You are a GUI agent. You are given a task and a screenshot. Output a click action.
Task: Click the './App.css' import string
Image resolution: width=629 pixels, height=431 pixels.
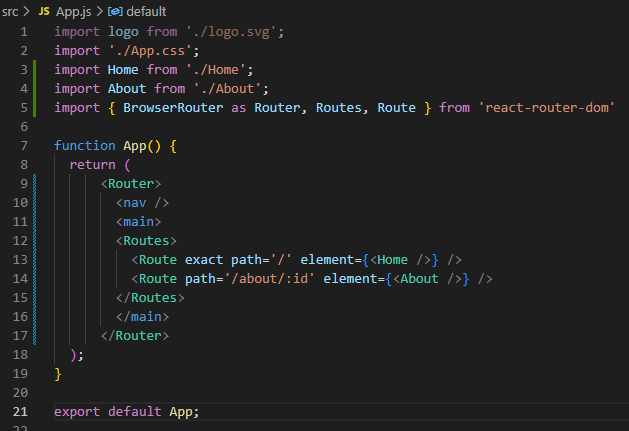click(150, 51)
